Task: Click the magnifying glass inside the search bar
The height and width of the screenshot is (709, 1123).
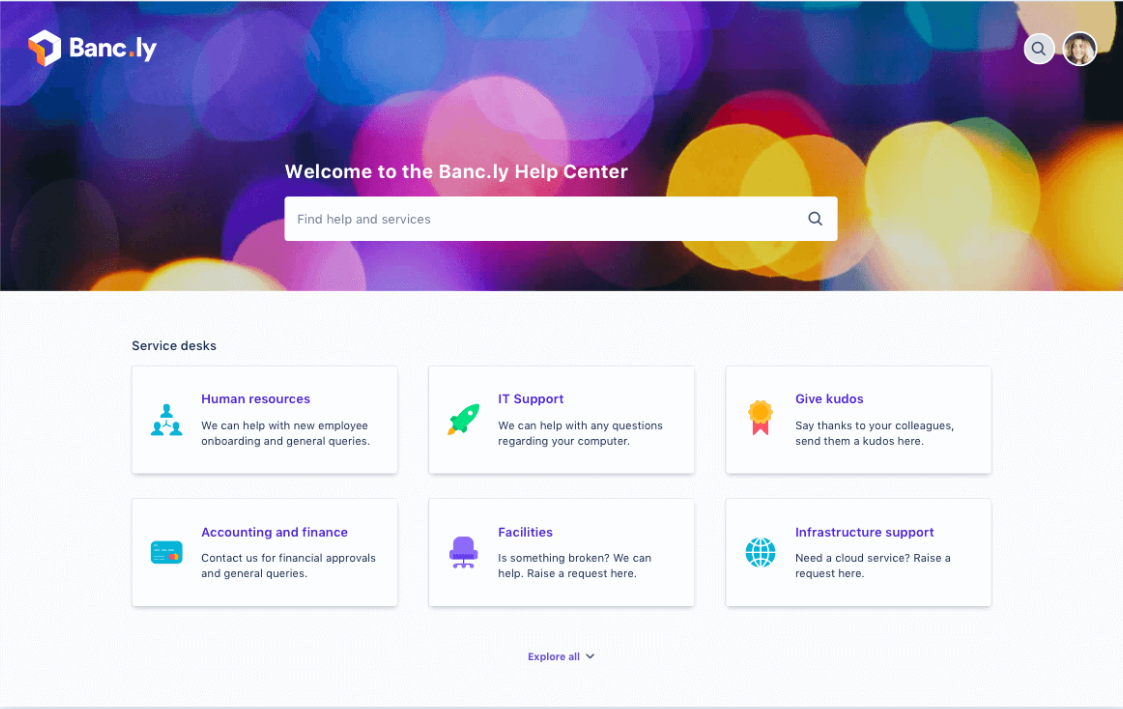Action: pos(814,218)
